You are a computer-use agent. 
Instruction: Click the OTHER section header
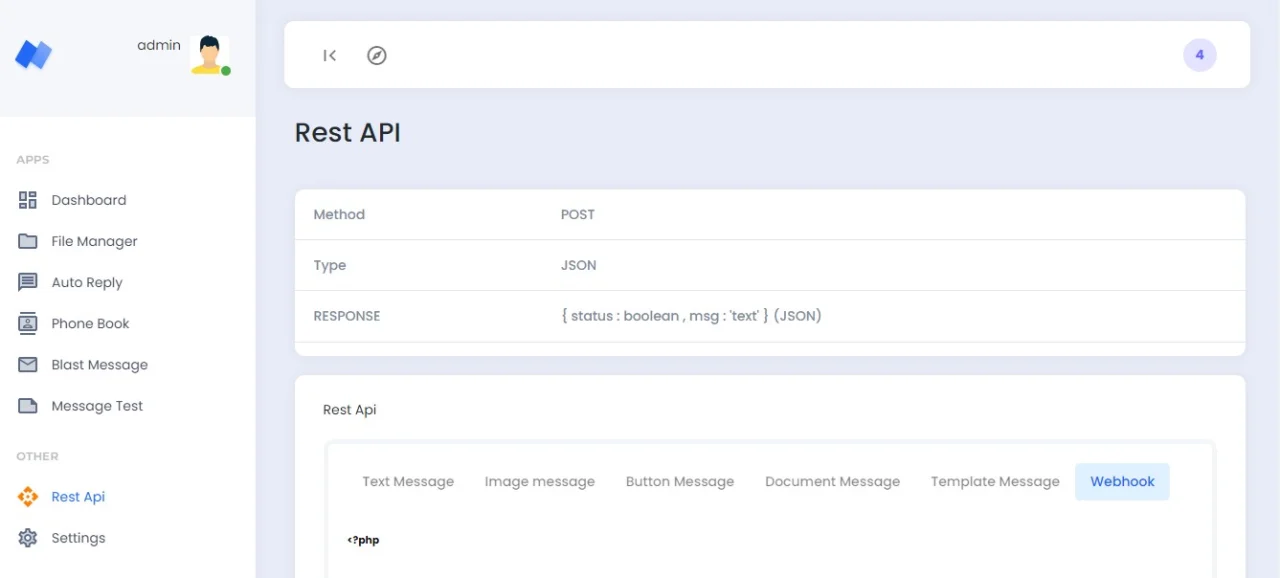(x=37, y=456)
